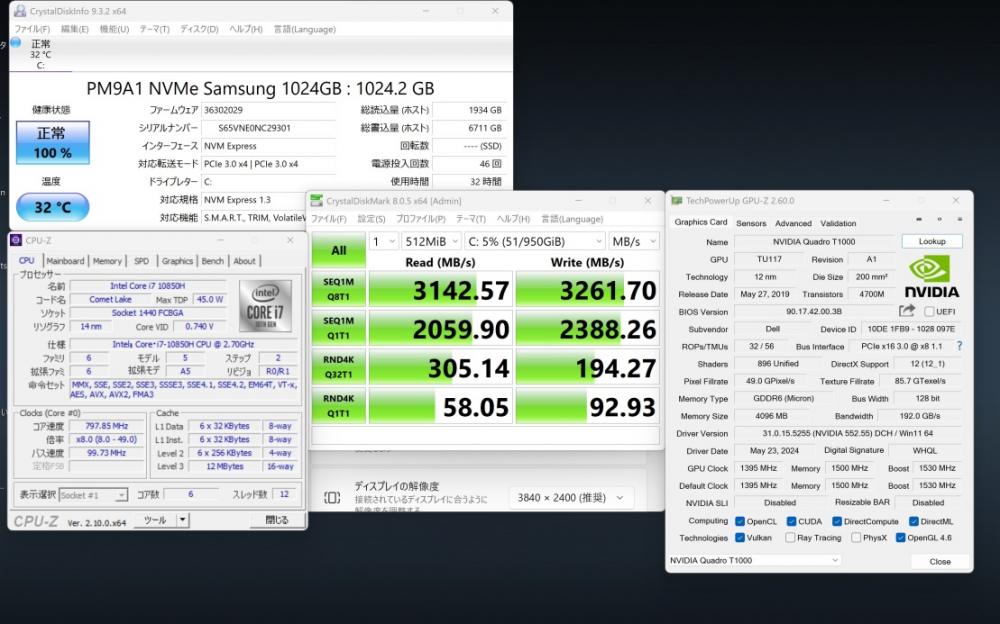Open the NVIDIA Quadro T1000 card selector dropdown
Screen dimensions: 1000x624
[x=754, y=560]
